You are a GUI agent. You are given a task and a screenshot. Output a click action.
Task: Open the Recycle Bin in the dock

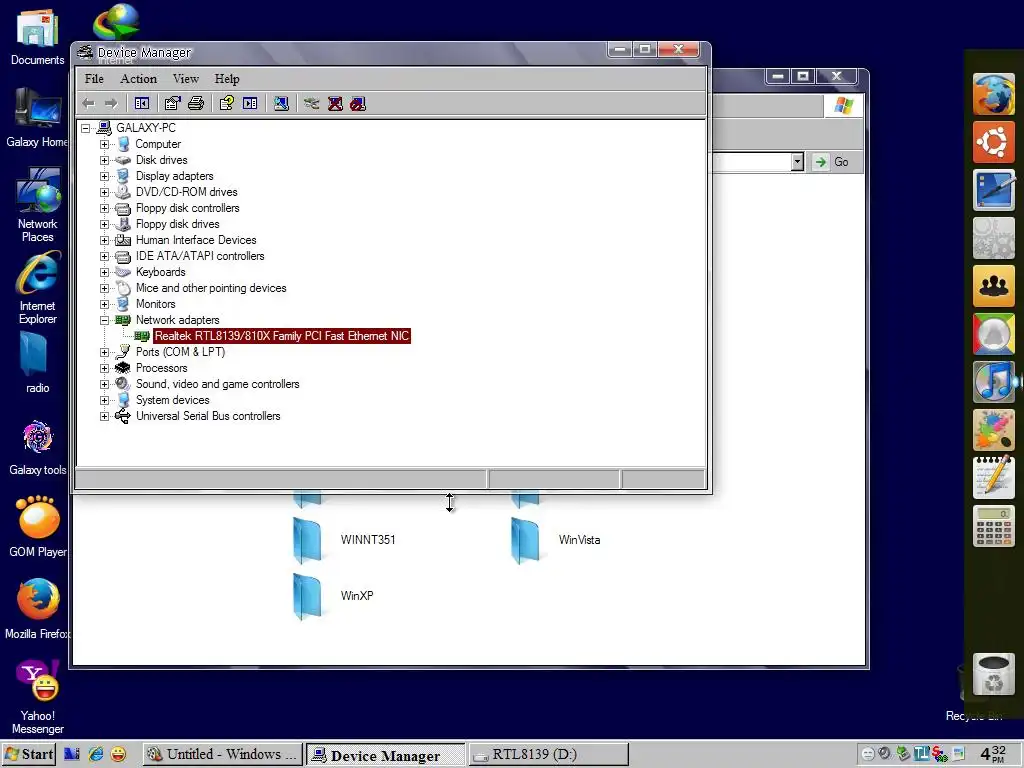click(x=993, y=675)
